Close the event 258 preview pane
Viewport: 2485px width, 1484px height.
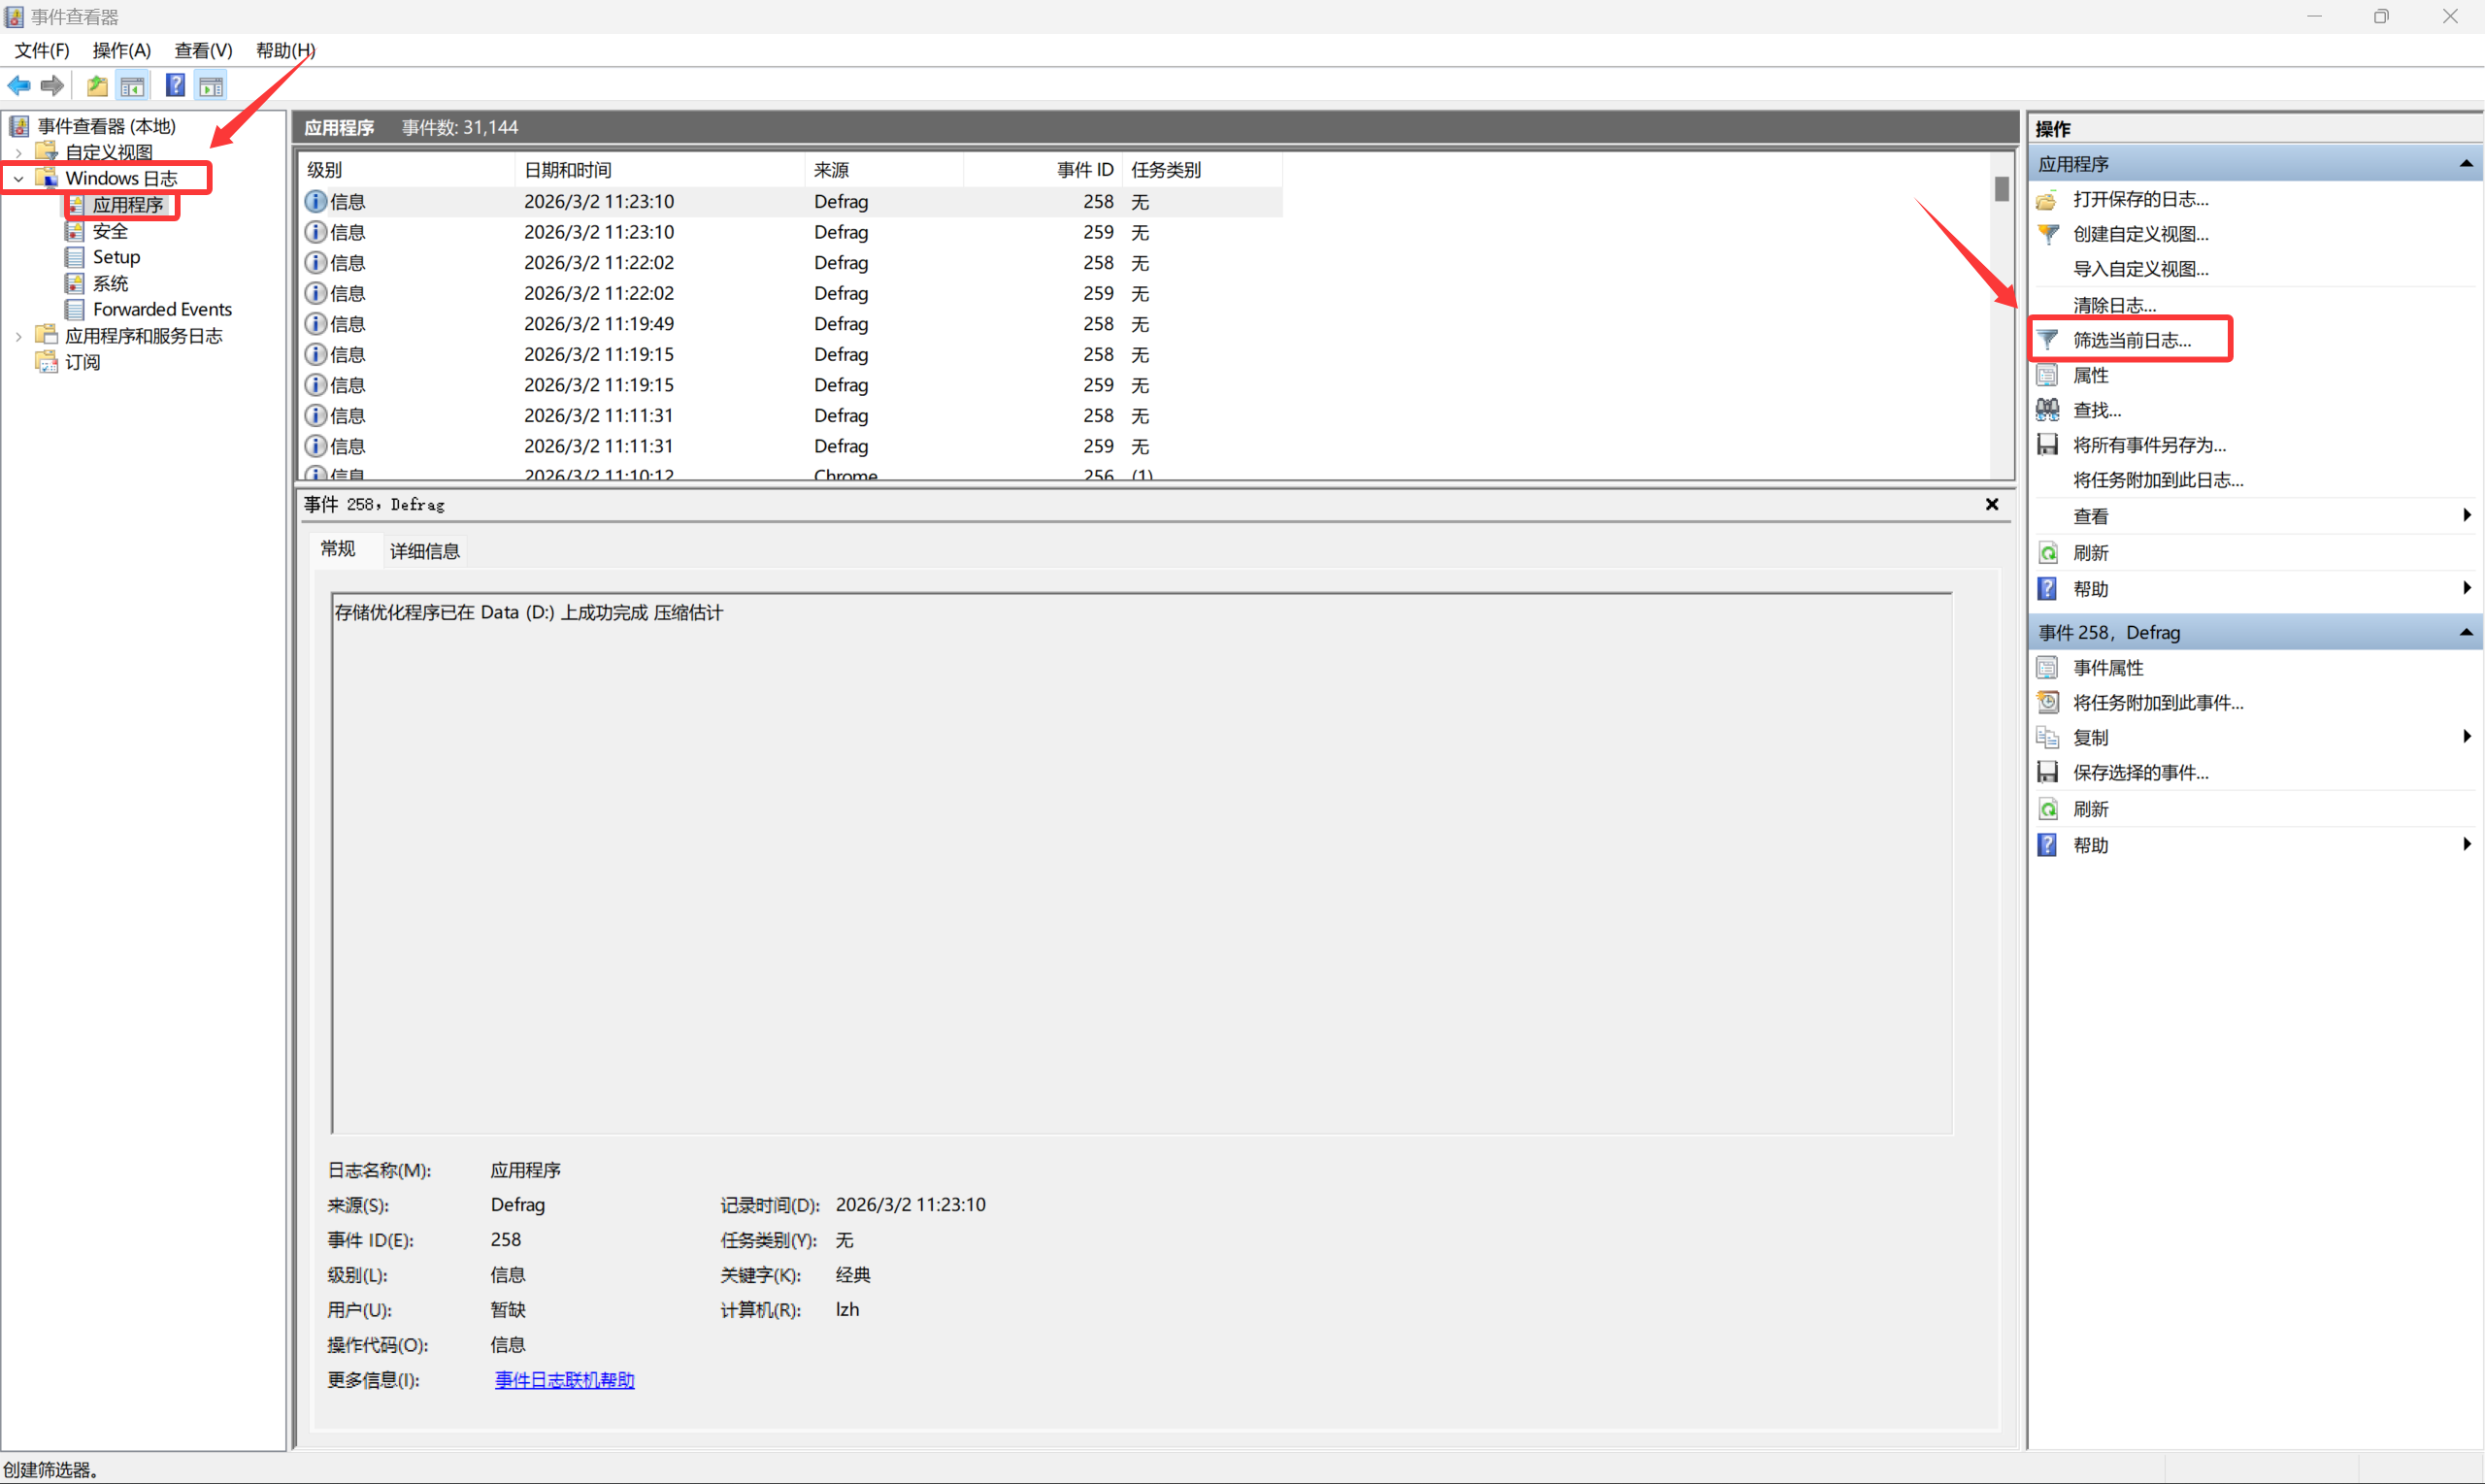1991,504
